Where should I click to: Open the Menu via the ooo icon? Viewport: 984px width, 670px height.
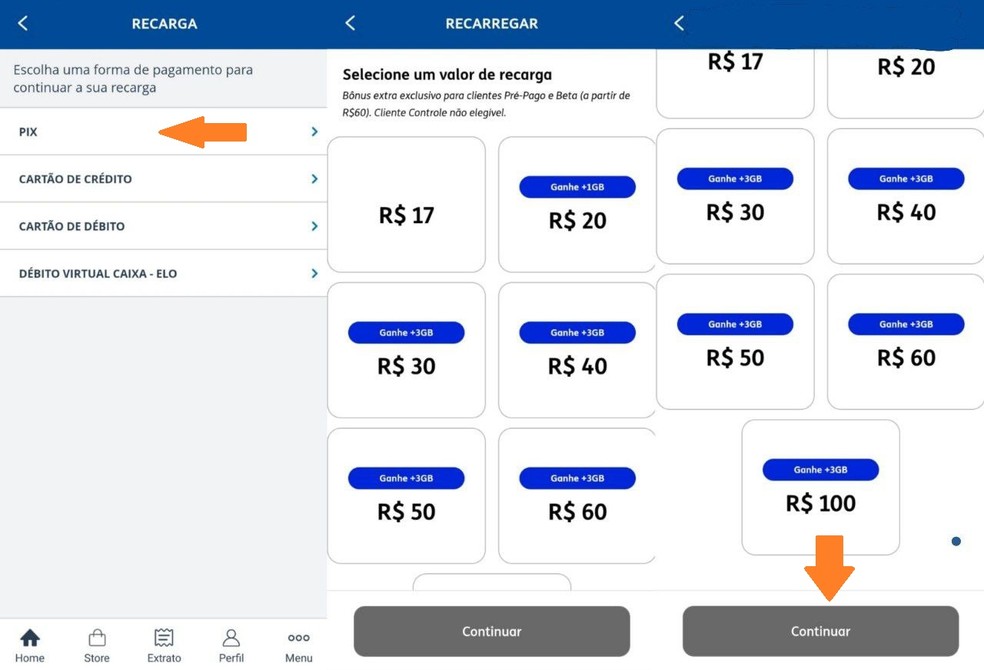298,643
